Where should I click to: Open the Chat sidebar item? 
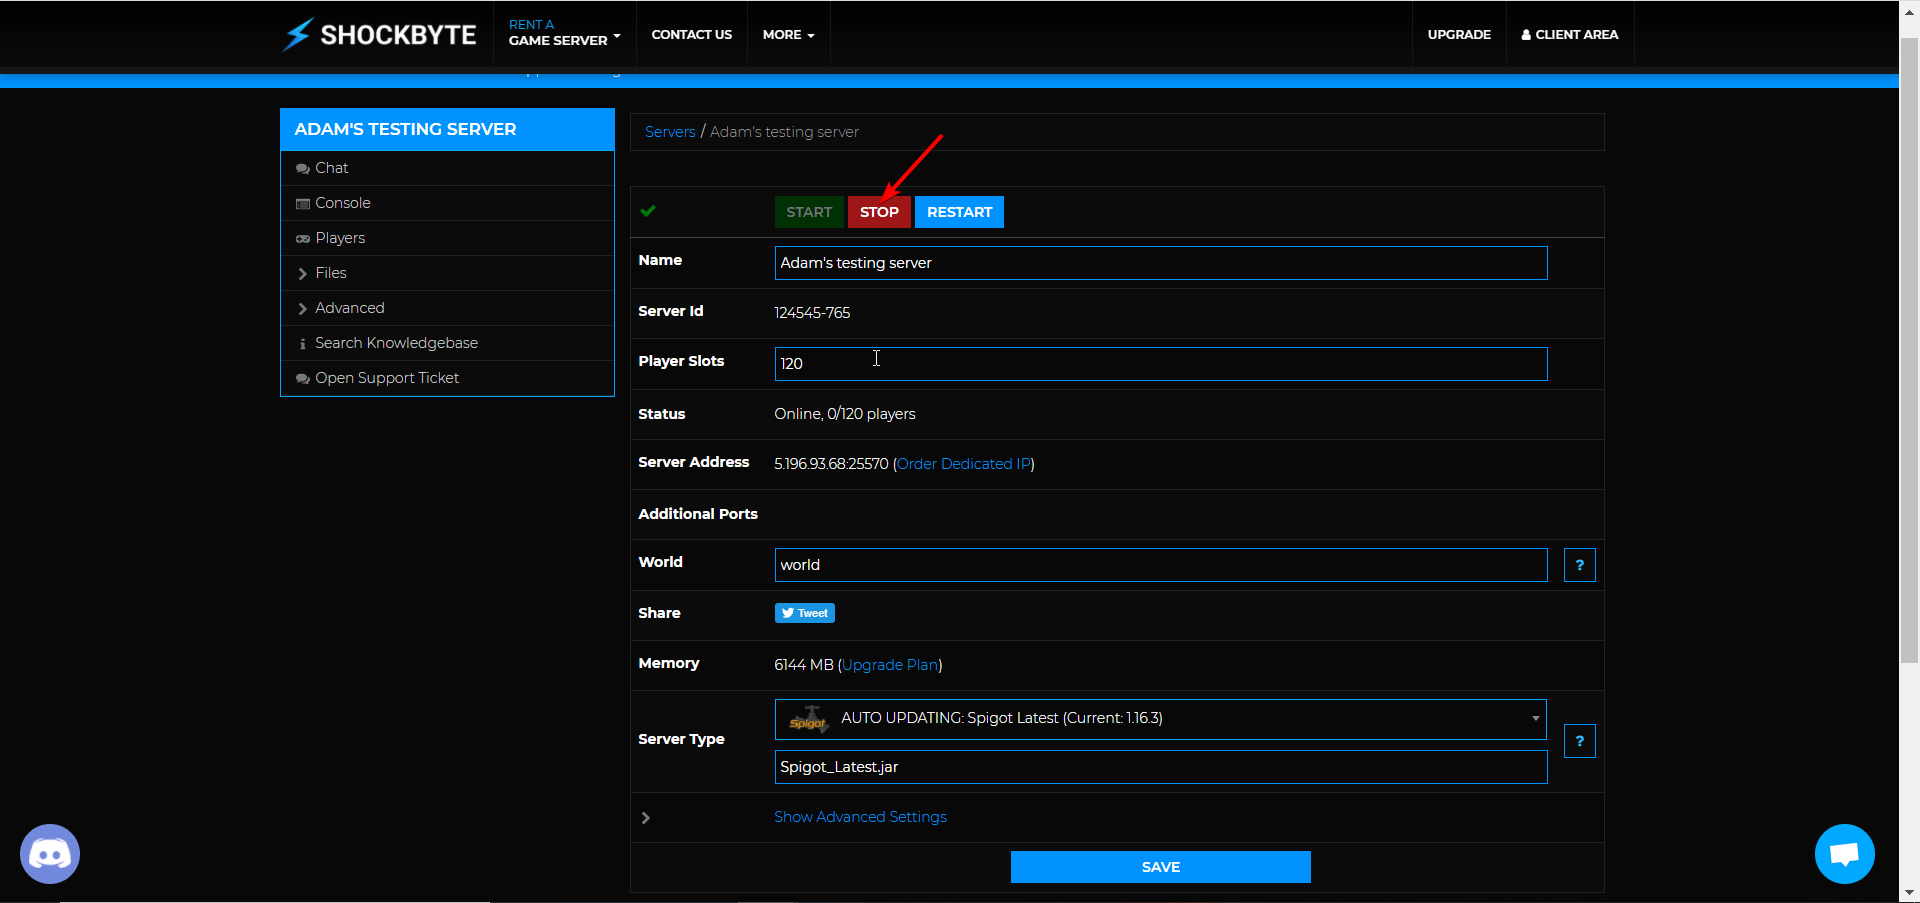point(447,168)
